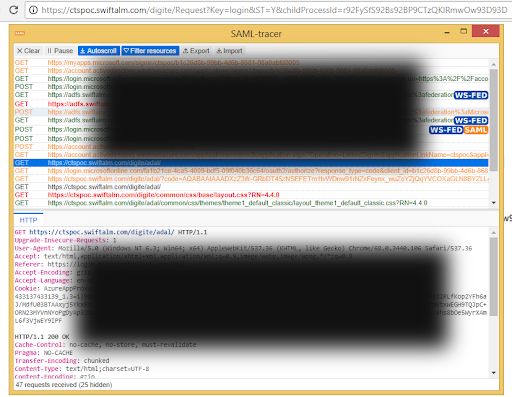
Task: Click the HTTP/1.1 200 OK line
Action: tap(42, 337)
